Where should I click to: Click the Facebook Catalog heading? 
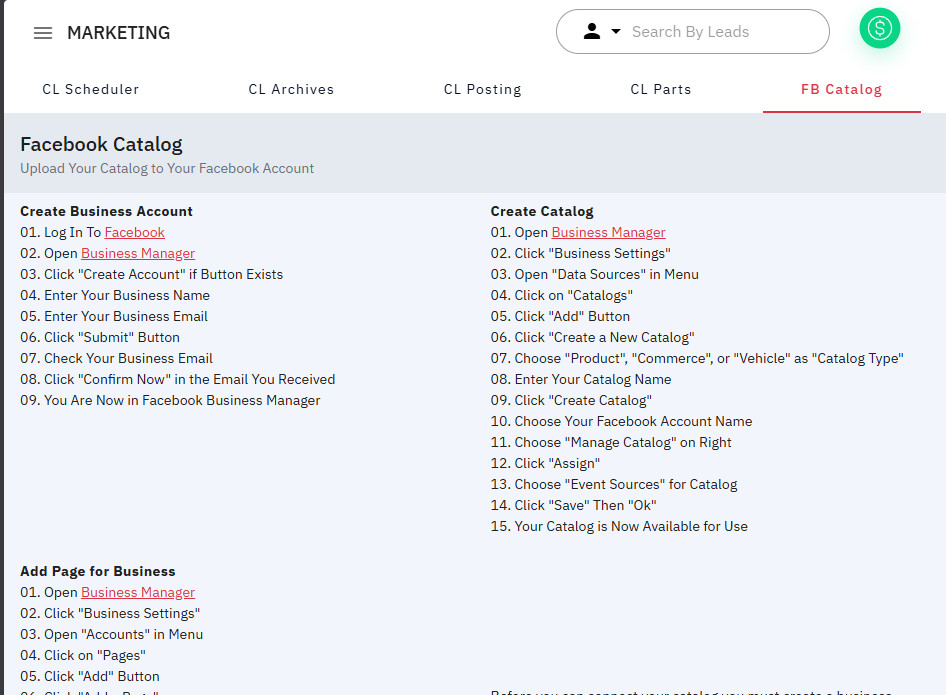pyautogui.click(x=101, y=145)
